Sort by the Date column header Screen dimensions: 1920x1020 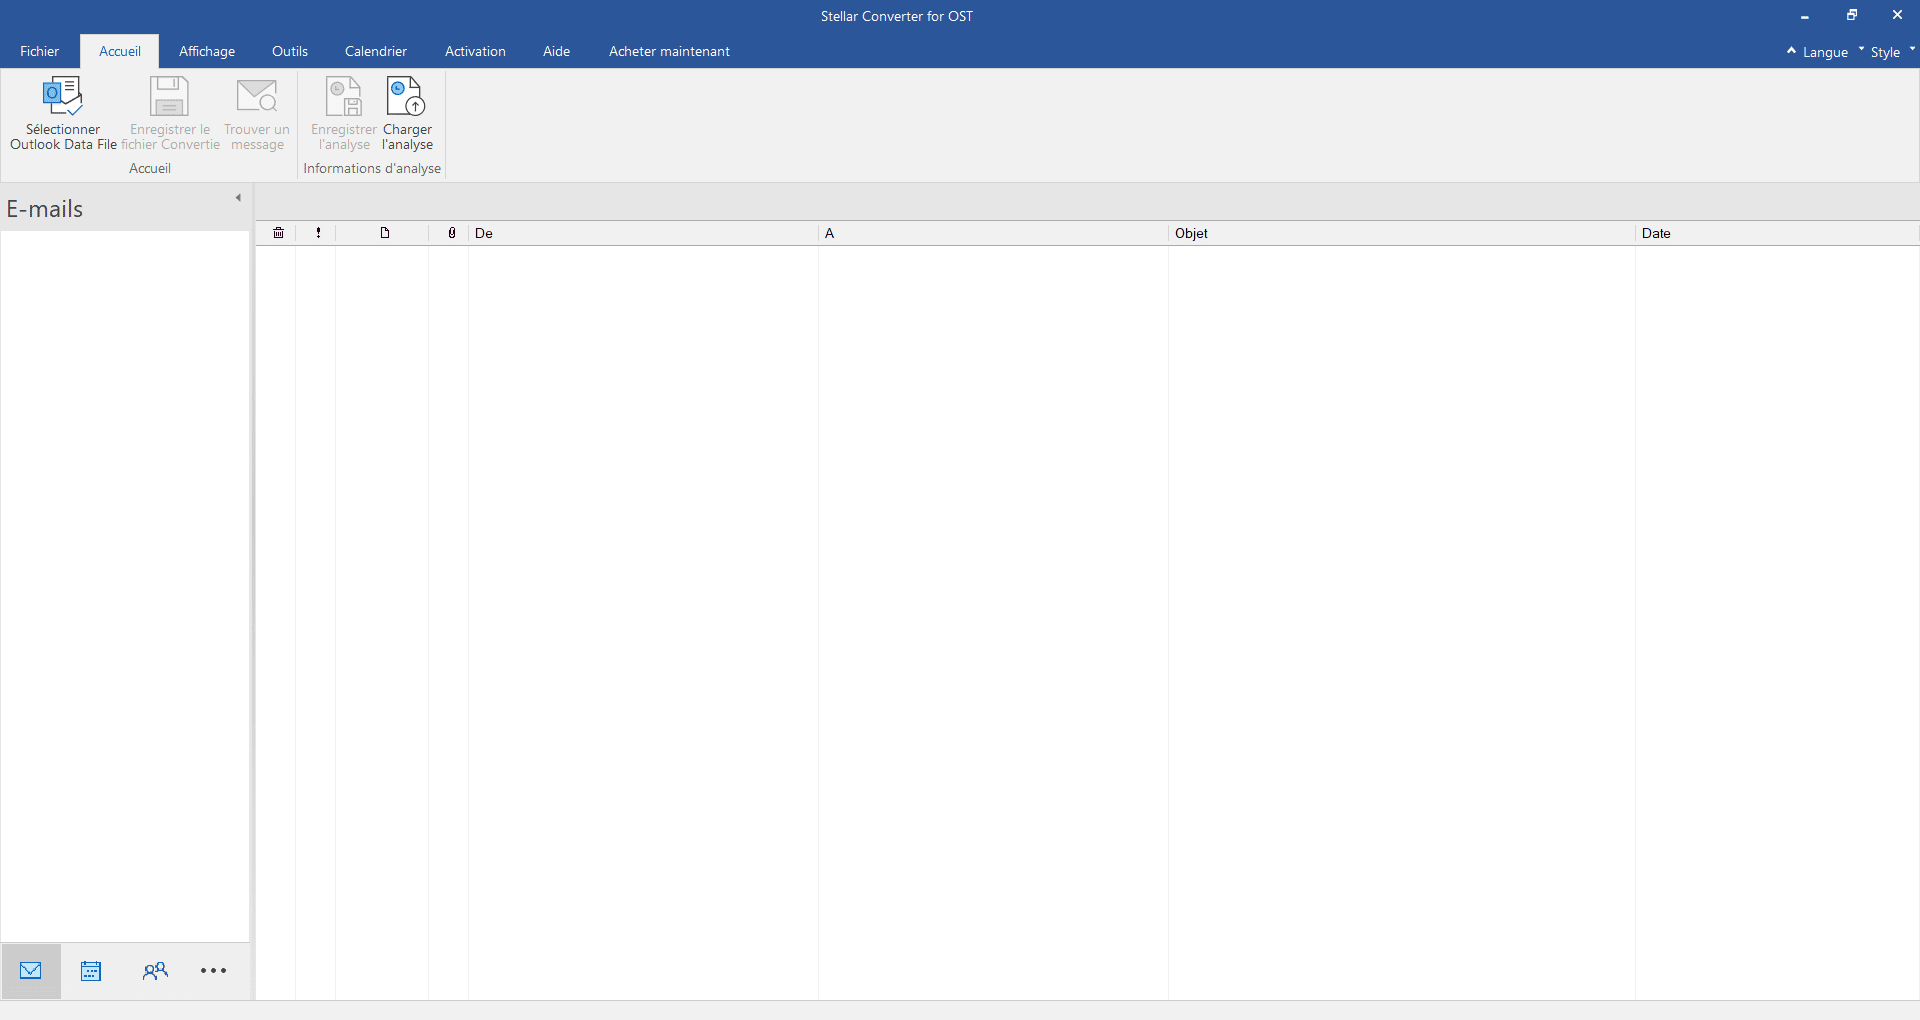pyautogui.click(x=1656, y=233)
